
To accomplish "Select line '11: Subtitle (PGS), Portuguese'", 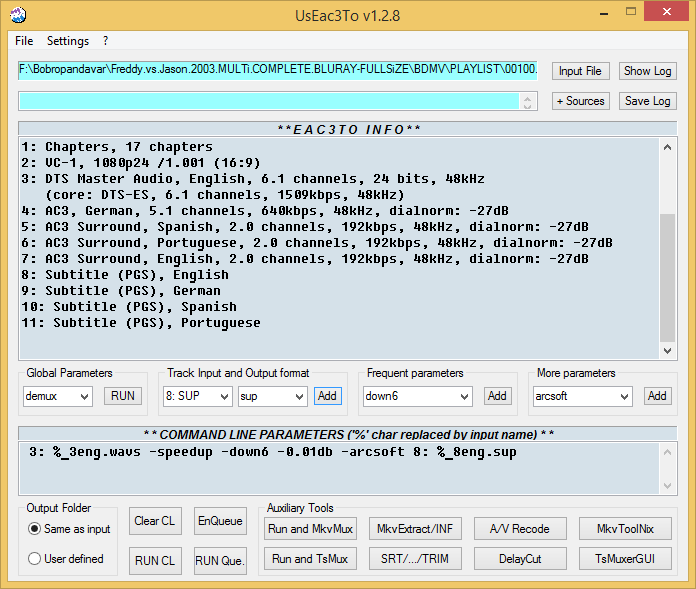I will click(x=141, y=323).
